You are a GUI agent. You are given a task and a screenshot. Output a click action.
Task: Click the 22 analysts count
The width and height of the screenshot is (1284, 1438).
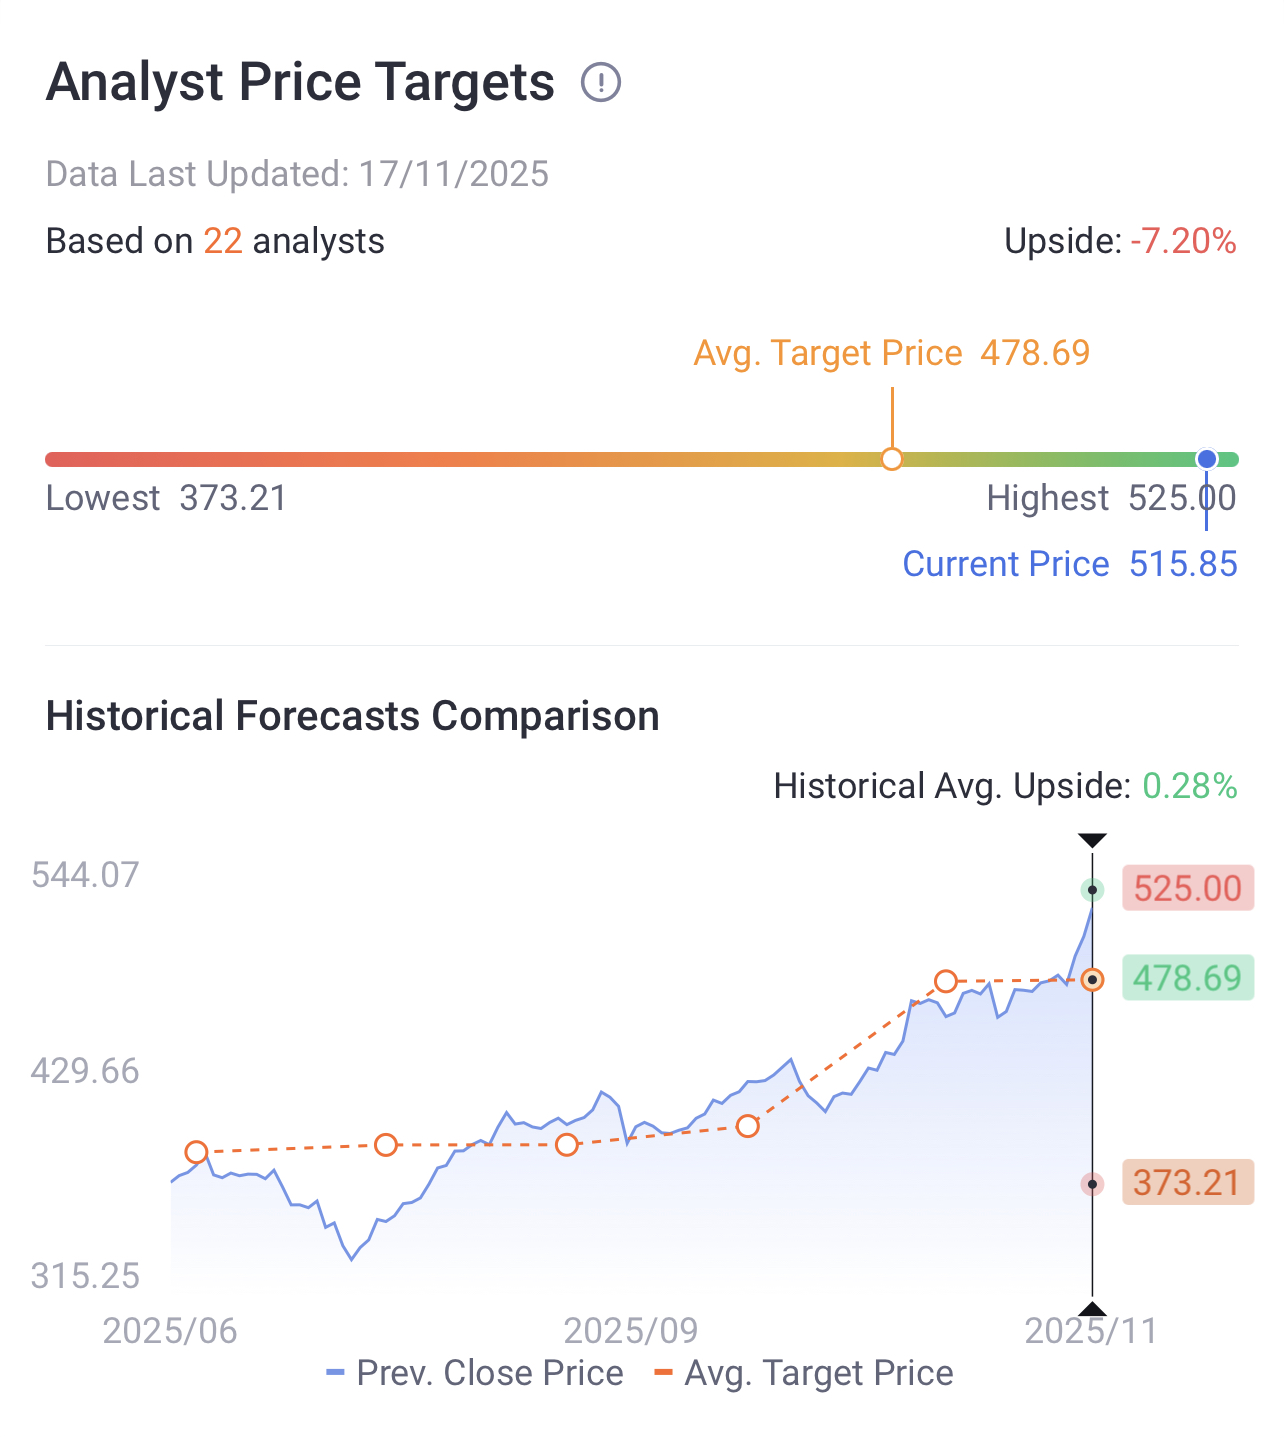coord(223,242)
